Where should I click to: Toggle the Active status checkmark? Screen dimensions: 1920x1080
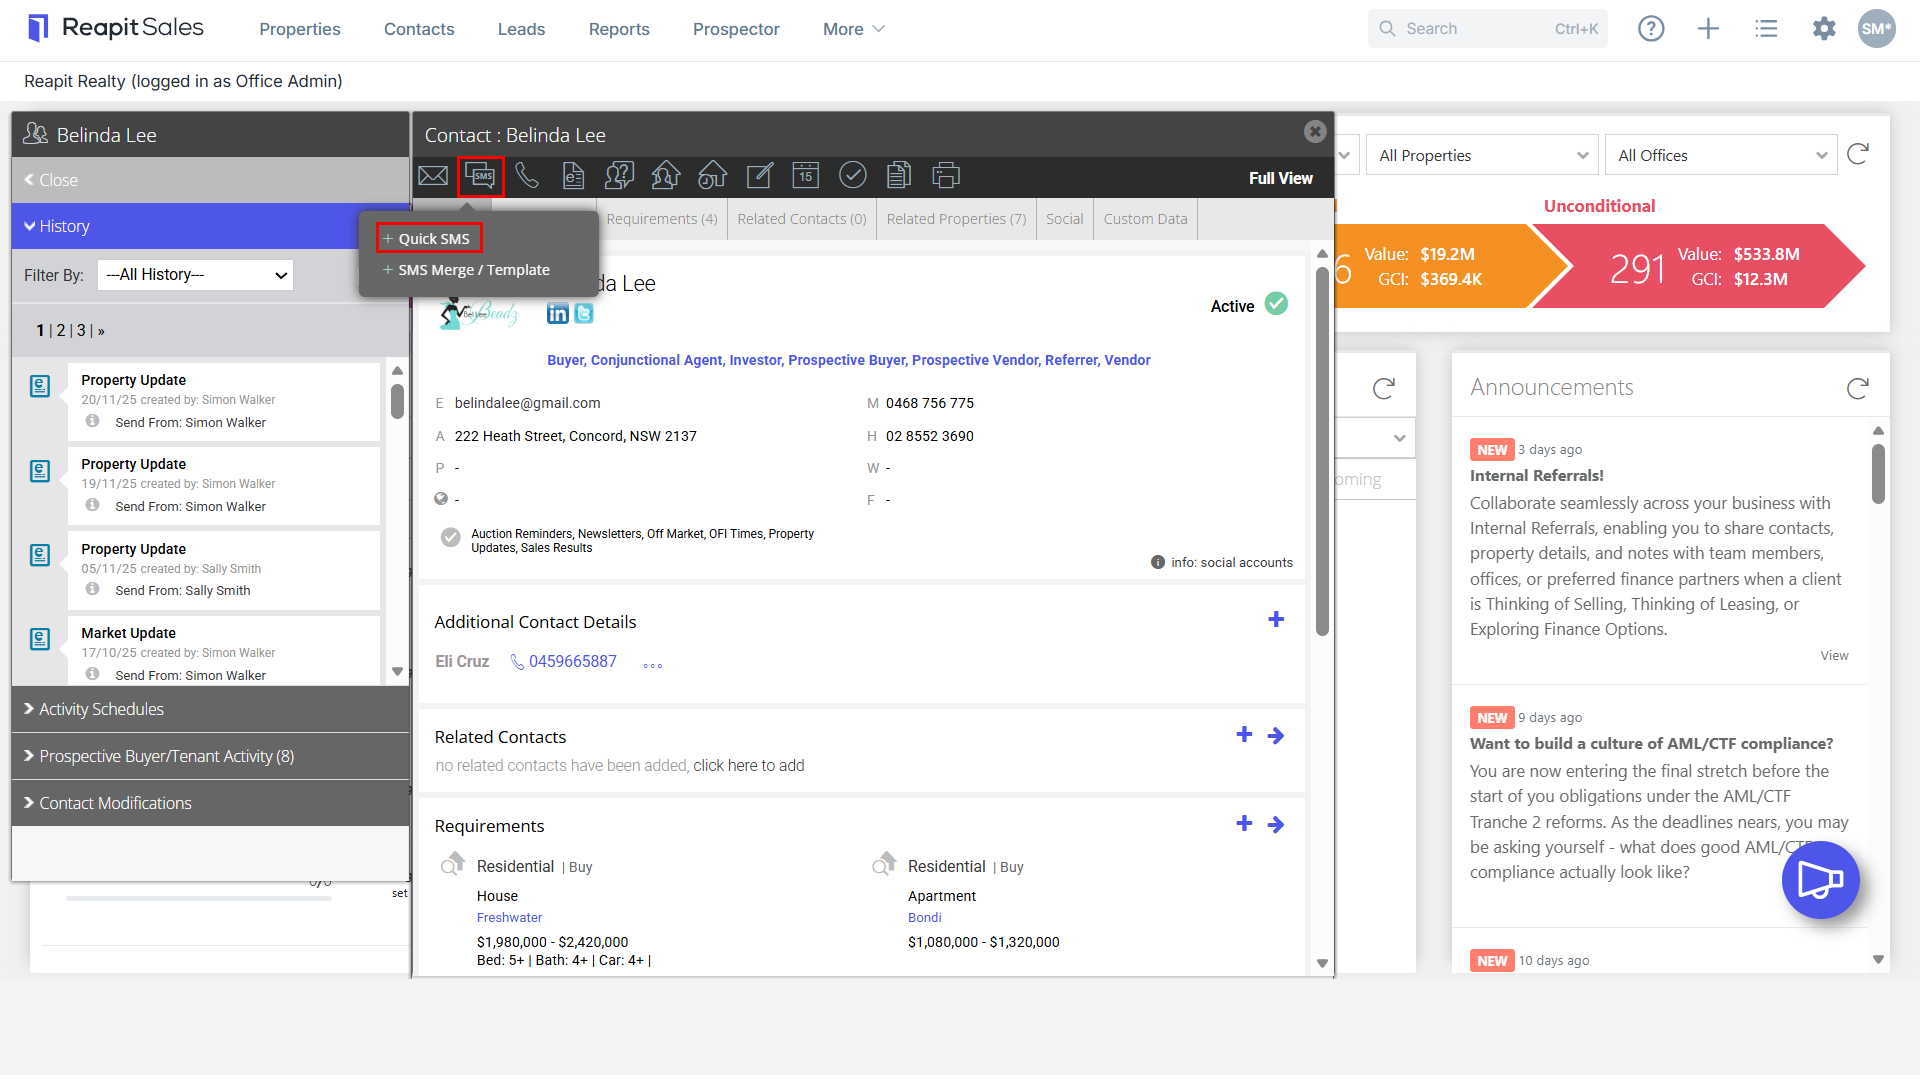point(1277,304)
